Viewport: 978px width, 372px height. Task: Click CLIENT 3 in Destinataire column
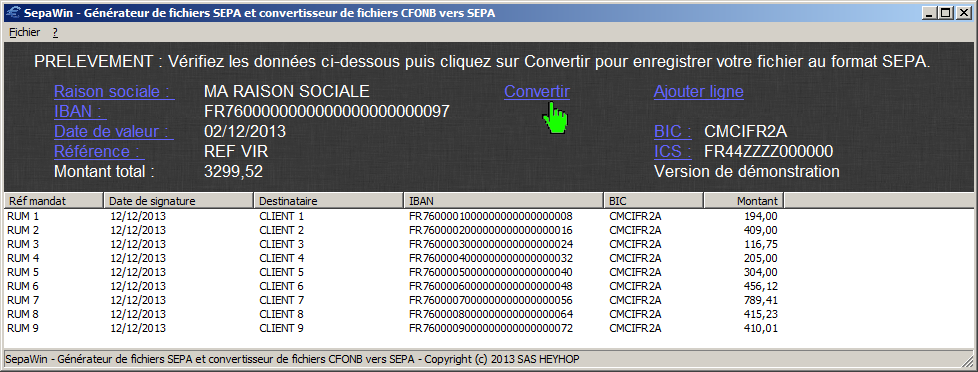[281, 244]
